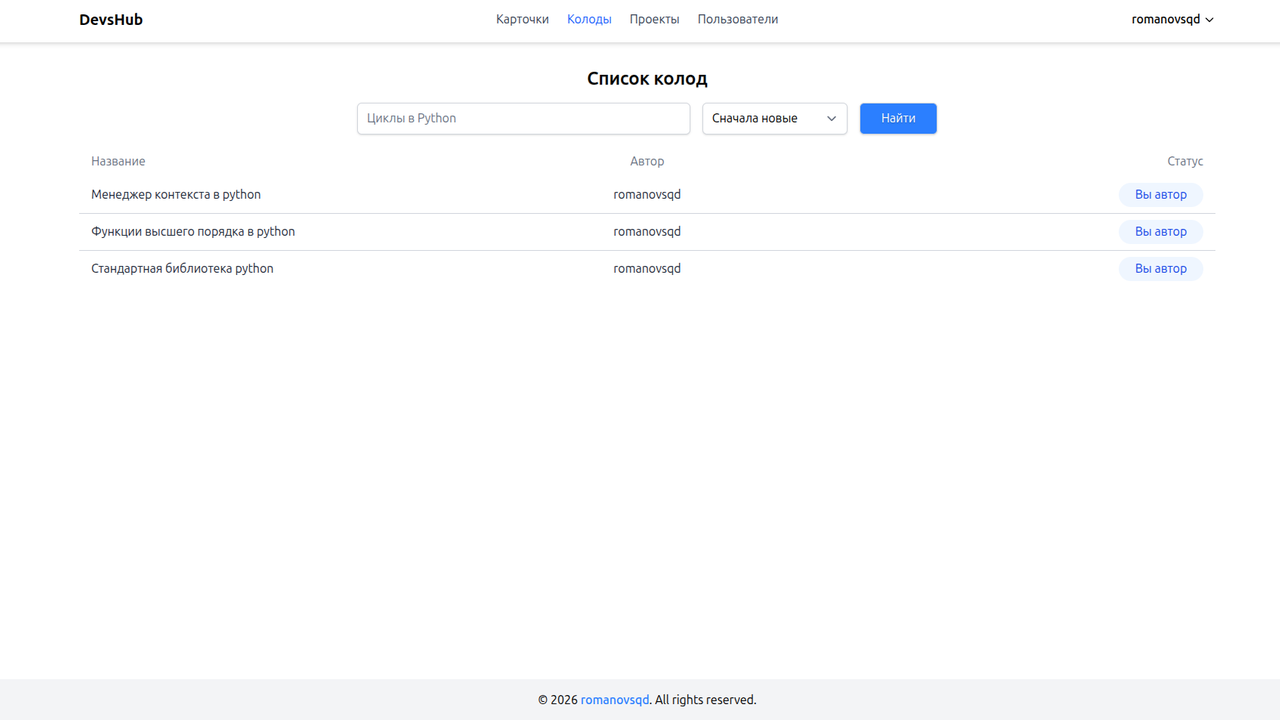This screenshot has width=1280, height=720.
Task: Click the deck search input field
Action: [523, 118]
